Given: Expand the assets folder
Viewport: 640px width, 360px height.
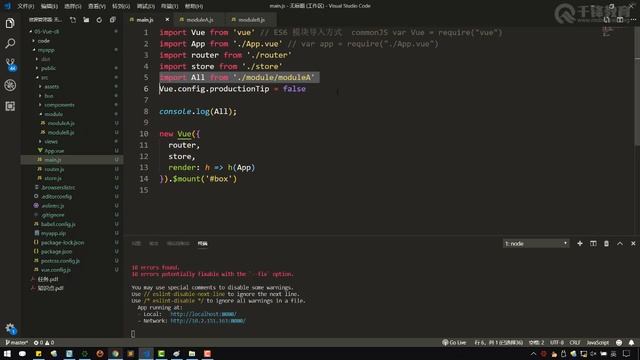Looking at the screenshot, I should coord(51,87).
